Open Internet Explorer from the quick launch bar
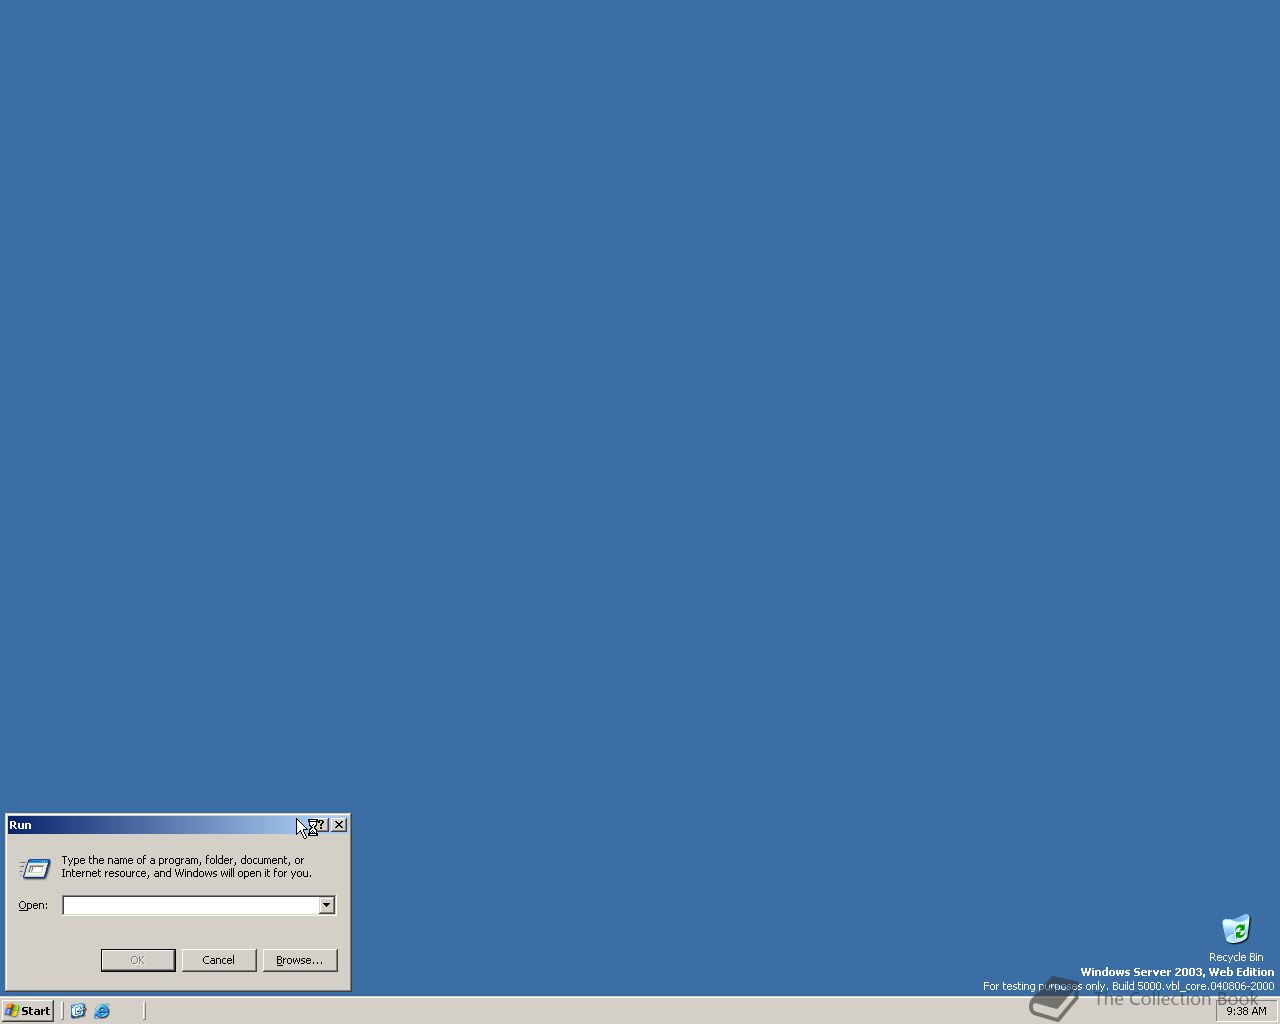The height and width of the screenshot is (1024, 1280). point(102,1011)
